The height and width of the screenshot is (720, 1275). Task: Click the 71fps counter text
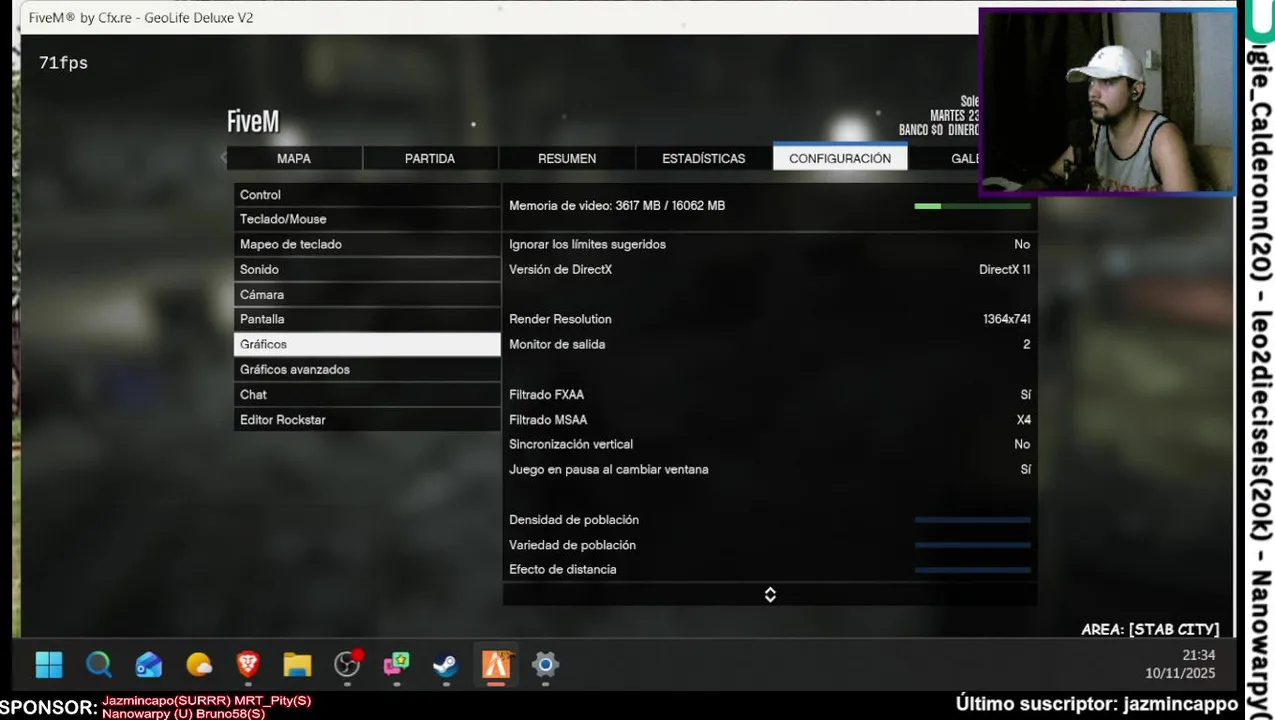click(x=63, y=63)
